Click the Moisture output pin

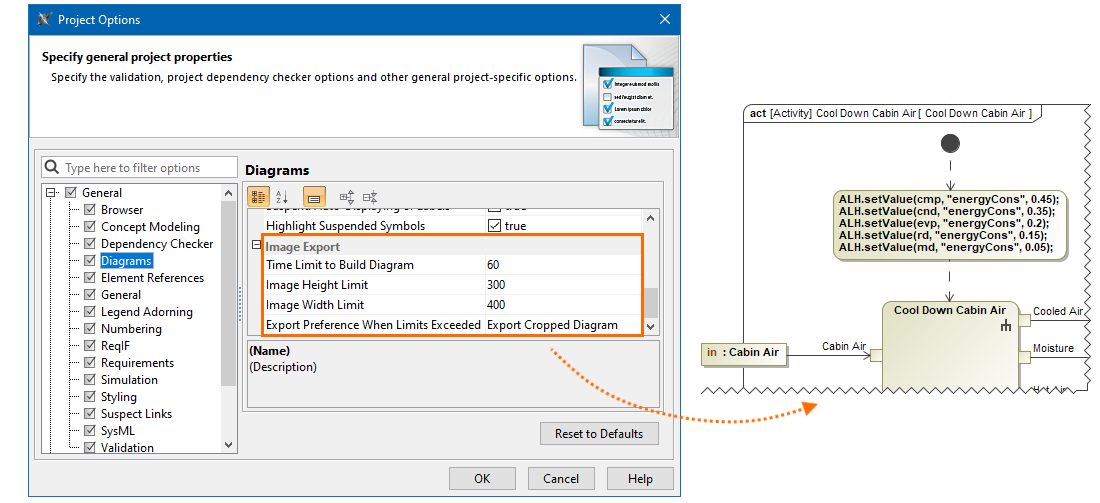[1023, 357]
